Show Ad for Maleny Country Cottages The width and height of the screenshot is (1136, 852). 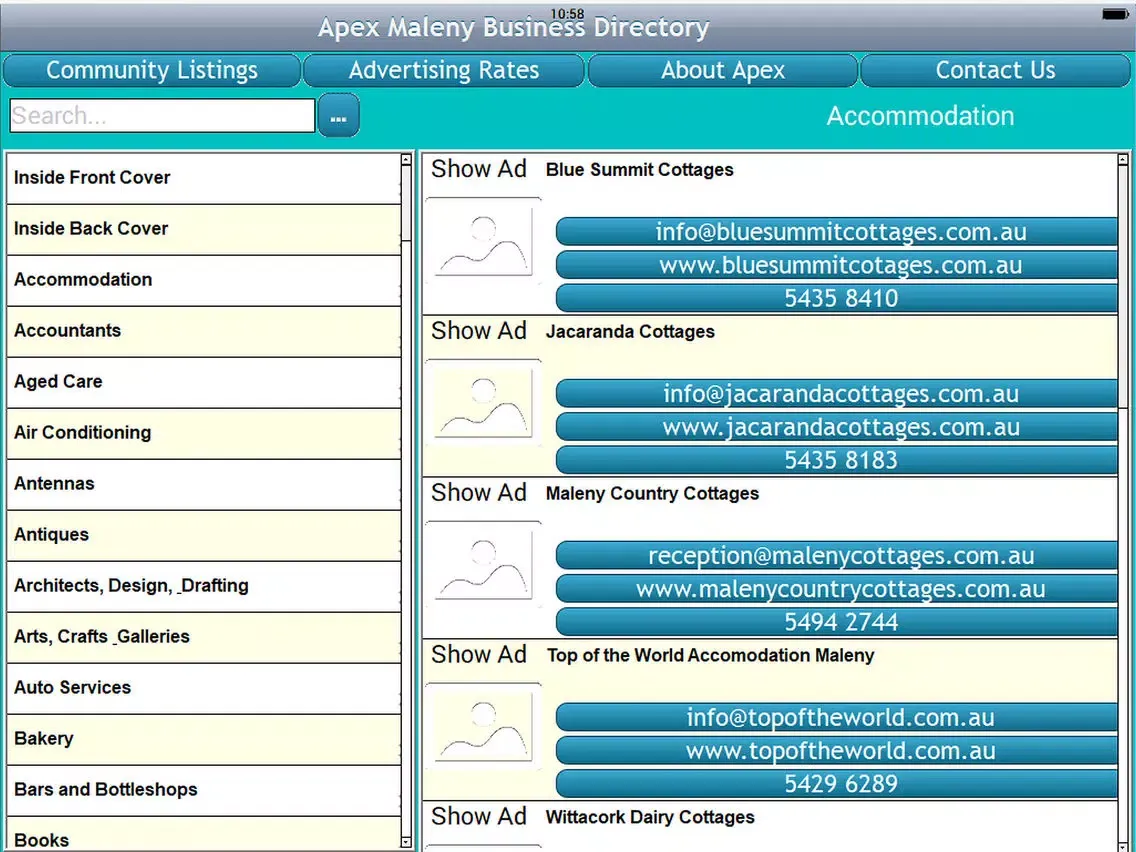tap(479, 493)
